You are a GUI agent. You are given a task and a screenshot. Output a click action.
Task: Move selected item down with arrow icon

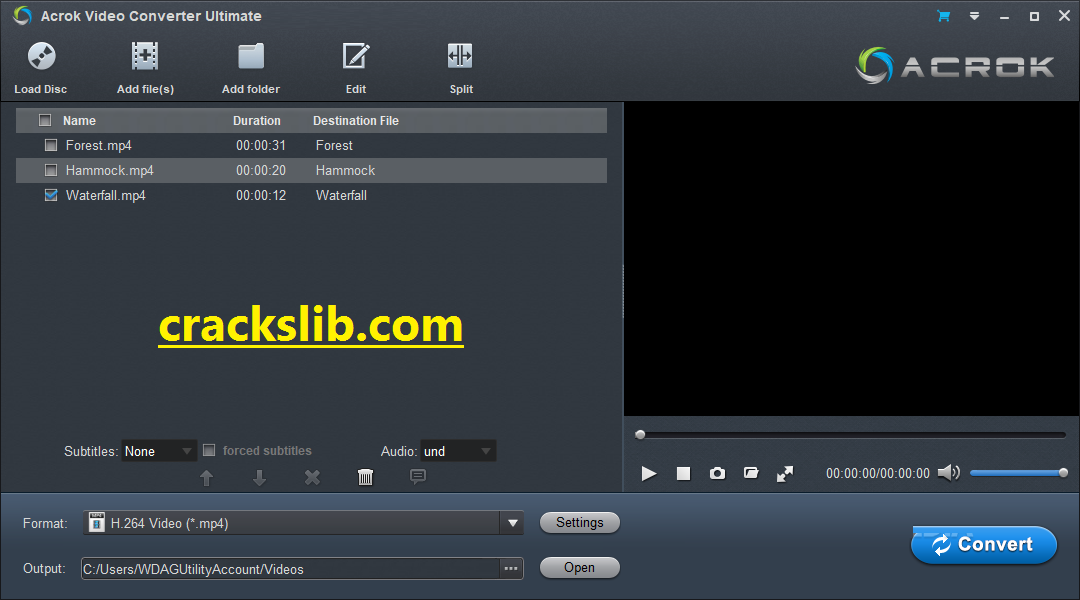point(259,477)
